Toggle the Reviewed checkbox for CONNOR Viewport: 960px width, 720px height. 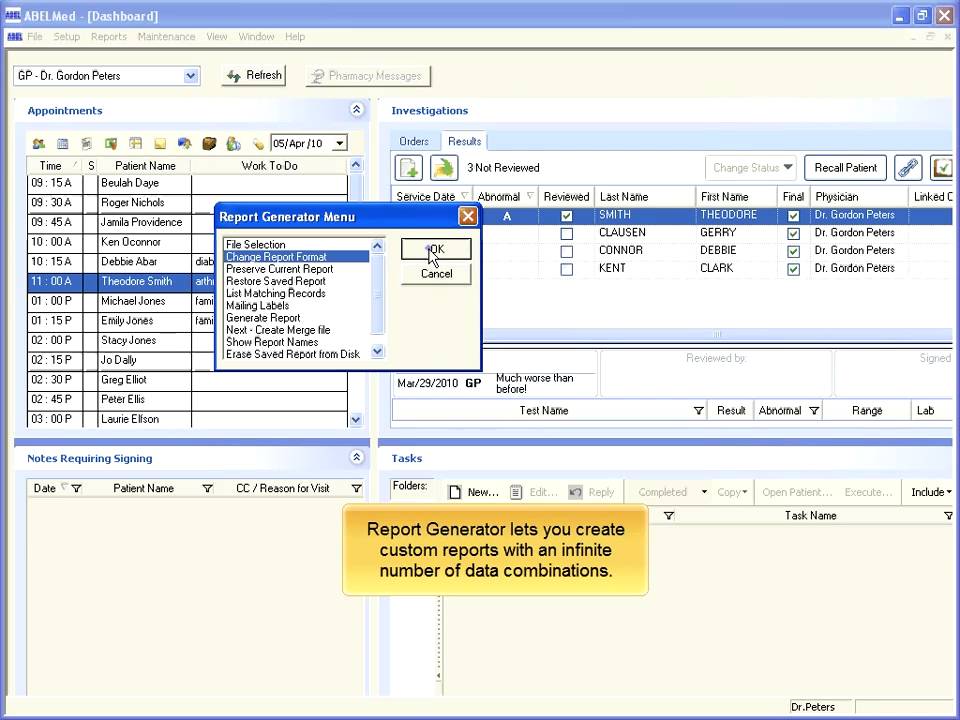567,251
